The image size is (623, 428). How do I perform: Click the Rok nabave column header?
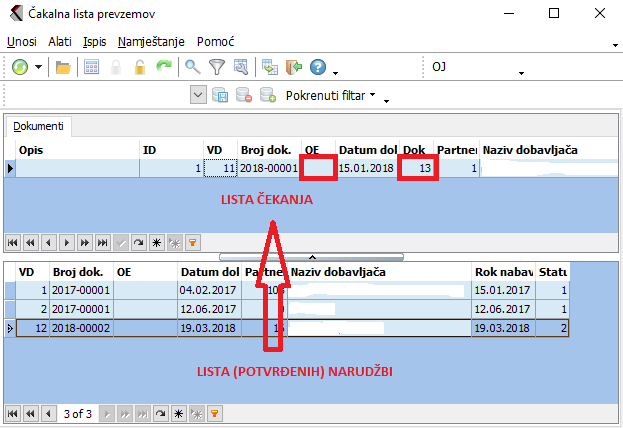tap(502, 272)
